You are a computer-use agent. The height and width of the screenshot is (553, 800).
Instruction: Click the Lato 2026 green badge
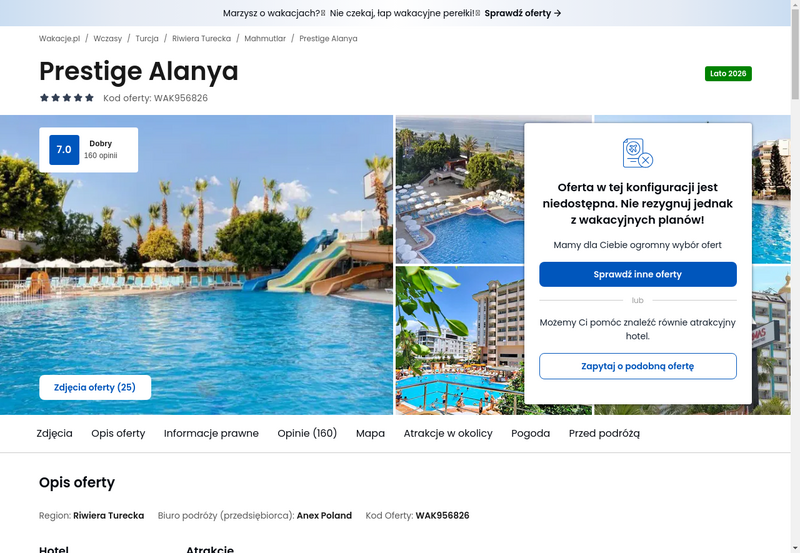pos(728,73)
